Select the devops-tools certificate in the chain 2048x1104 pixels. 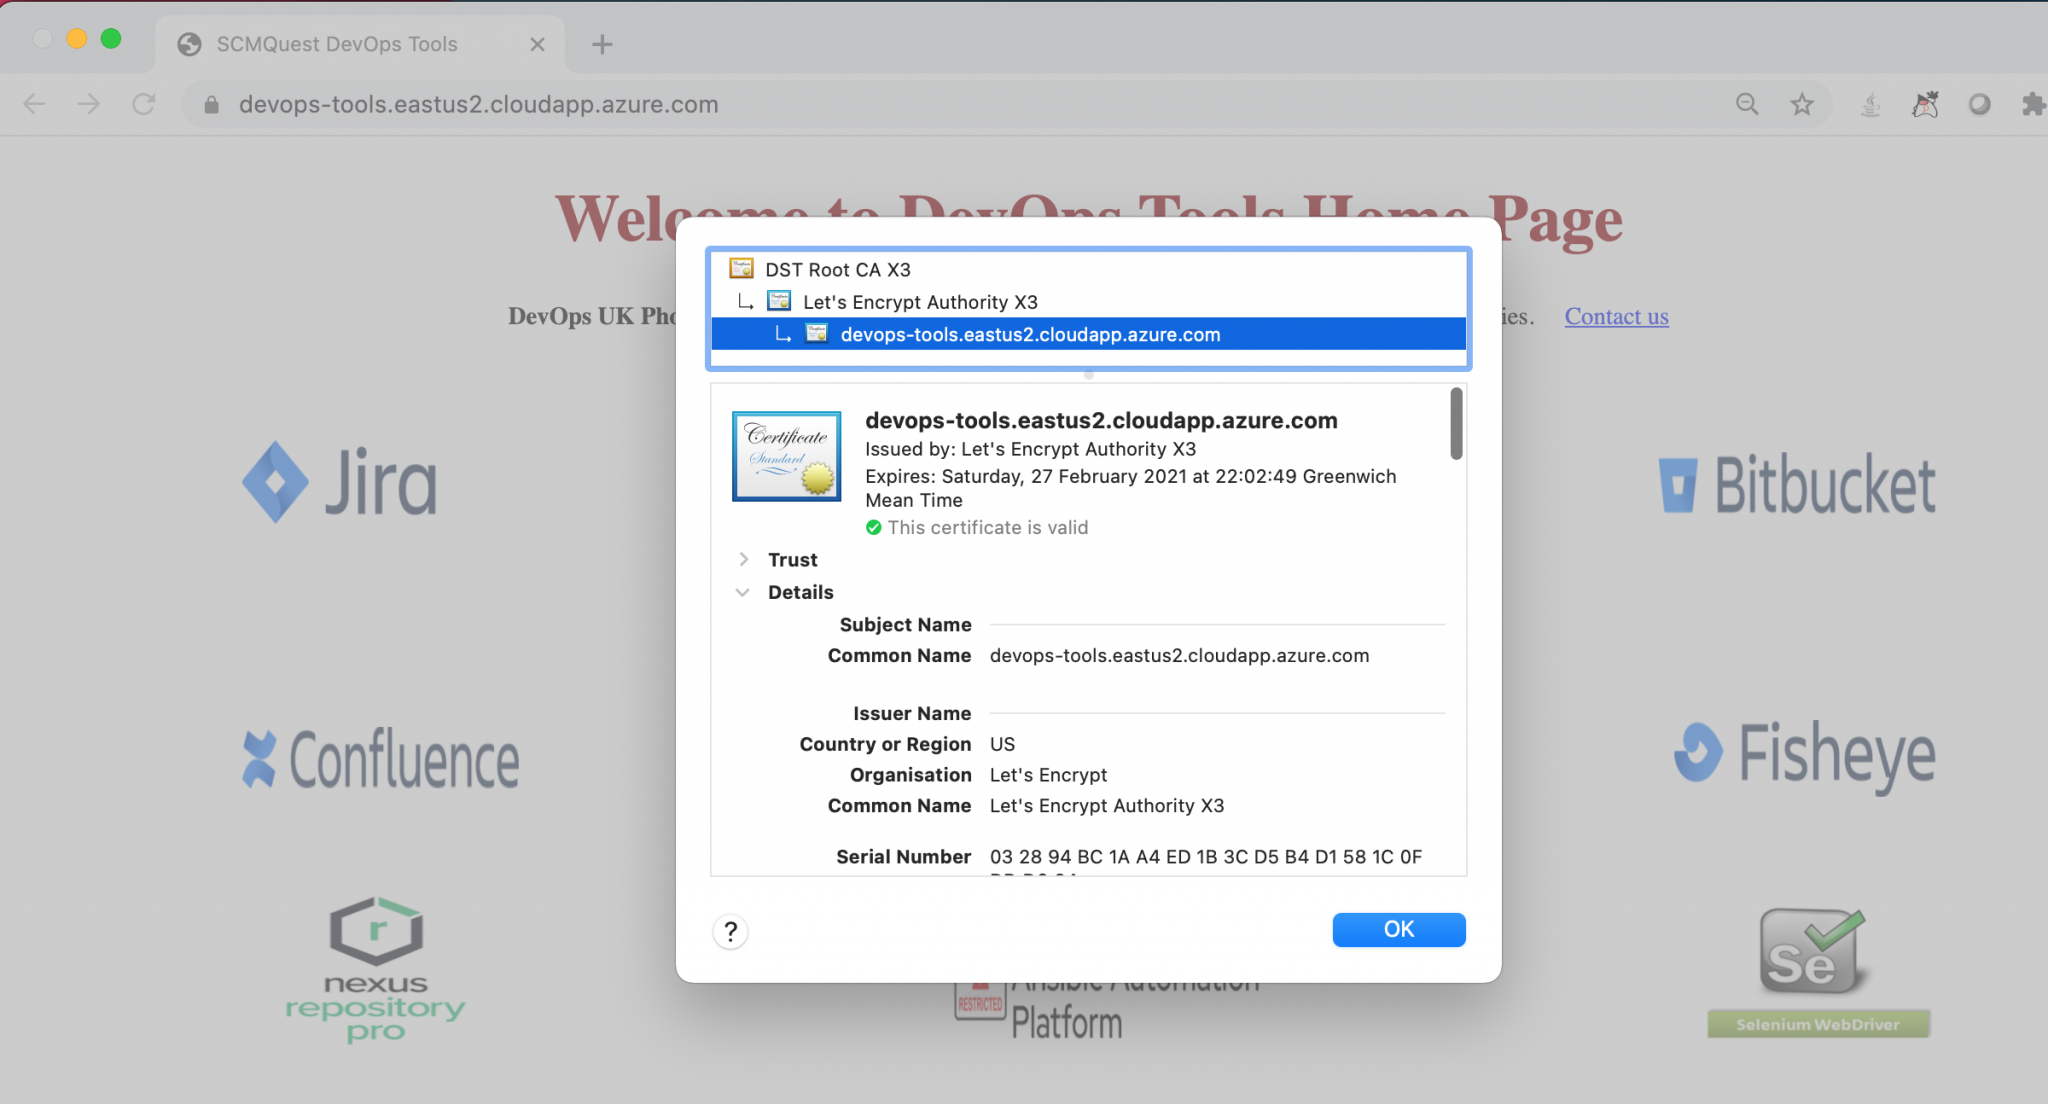1030,334
